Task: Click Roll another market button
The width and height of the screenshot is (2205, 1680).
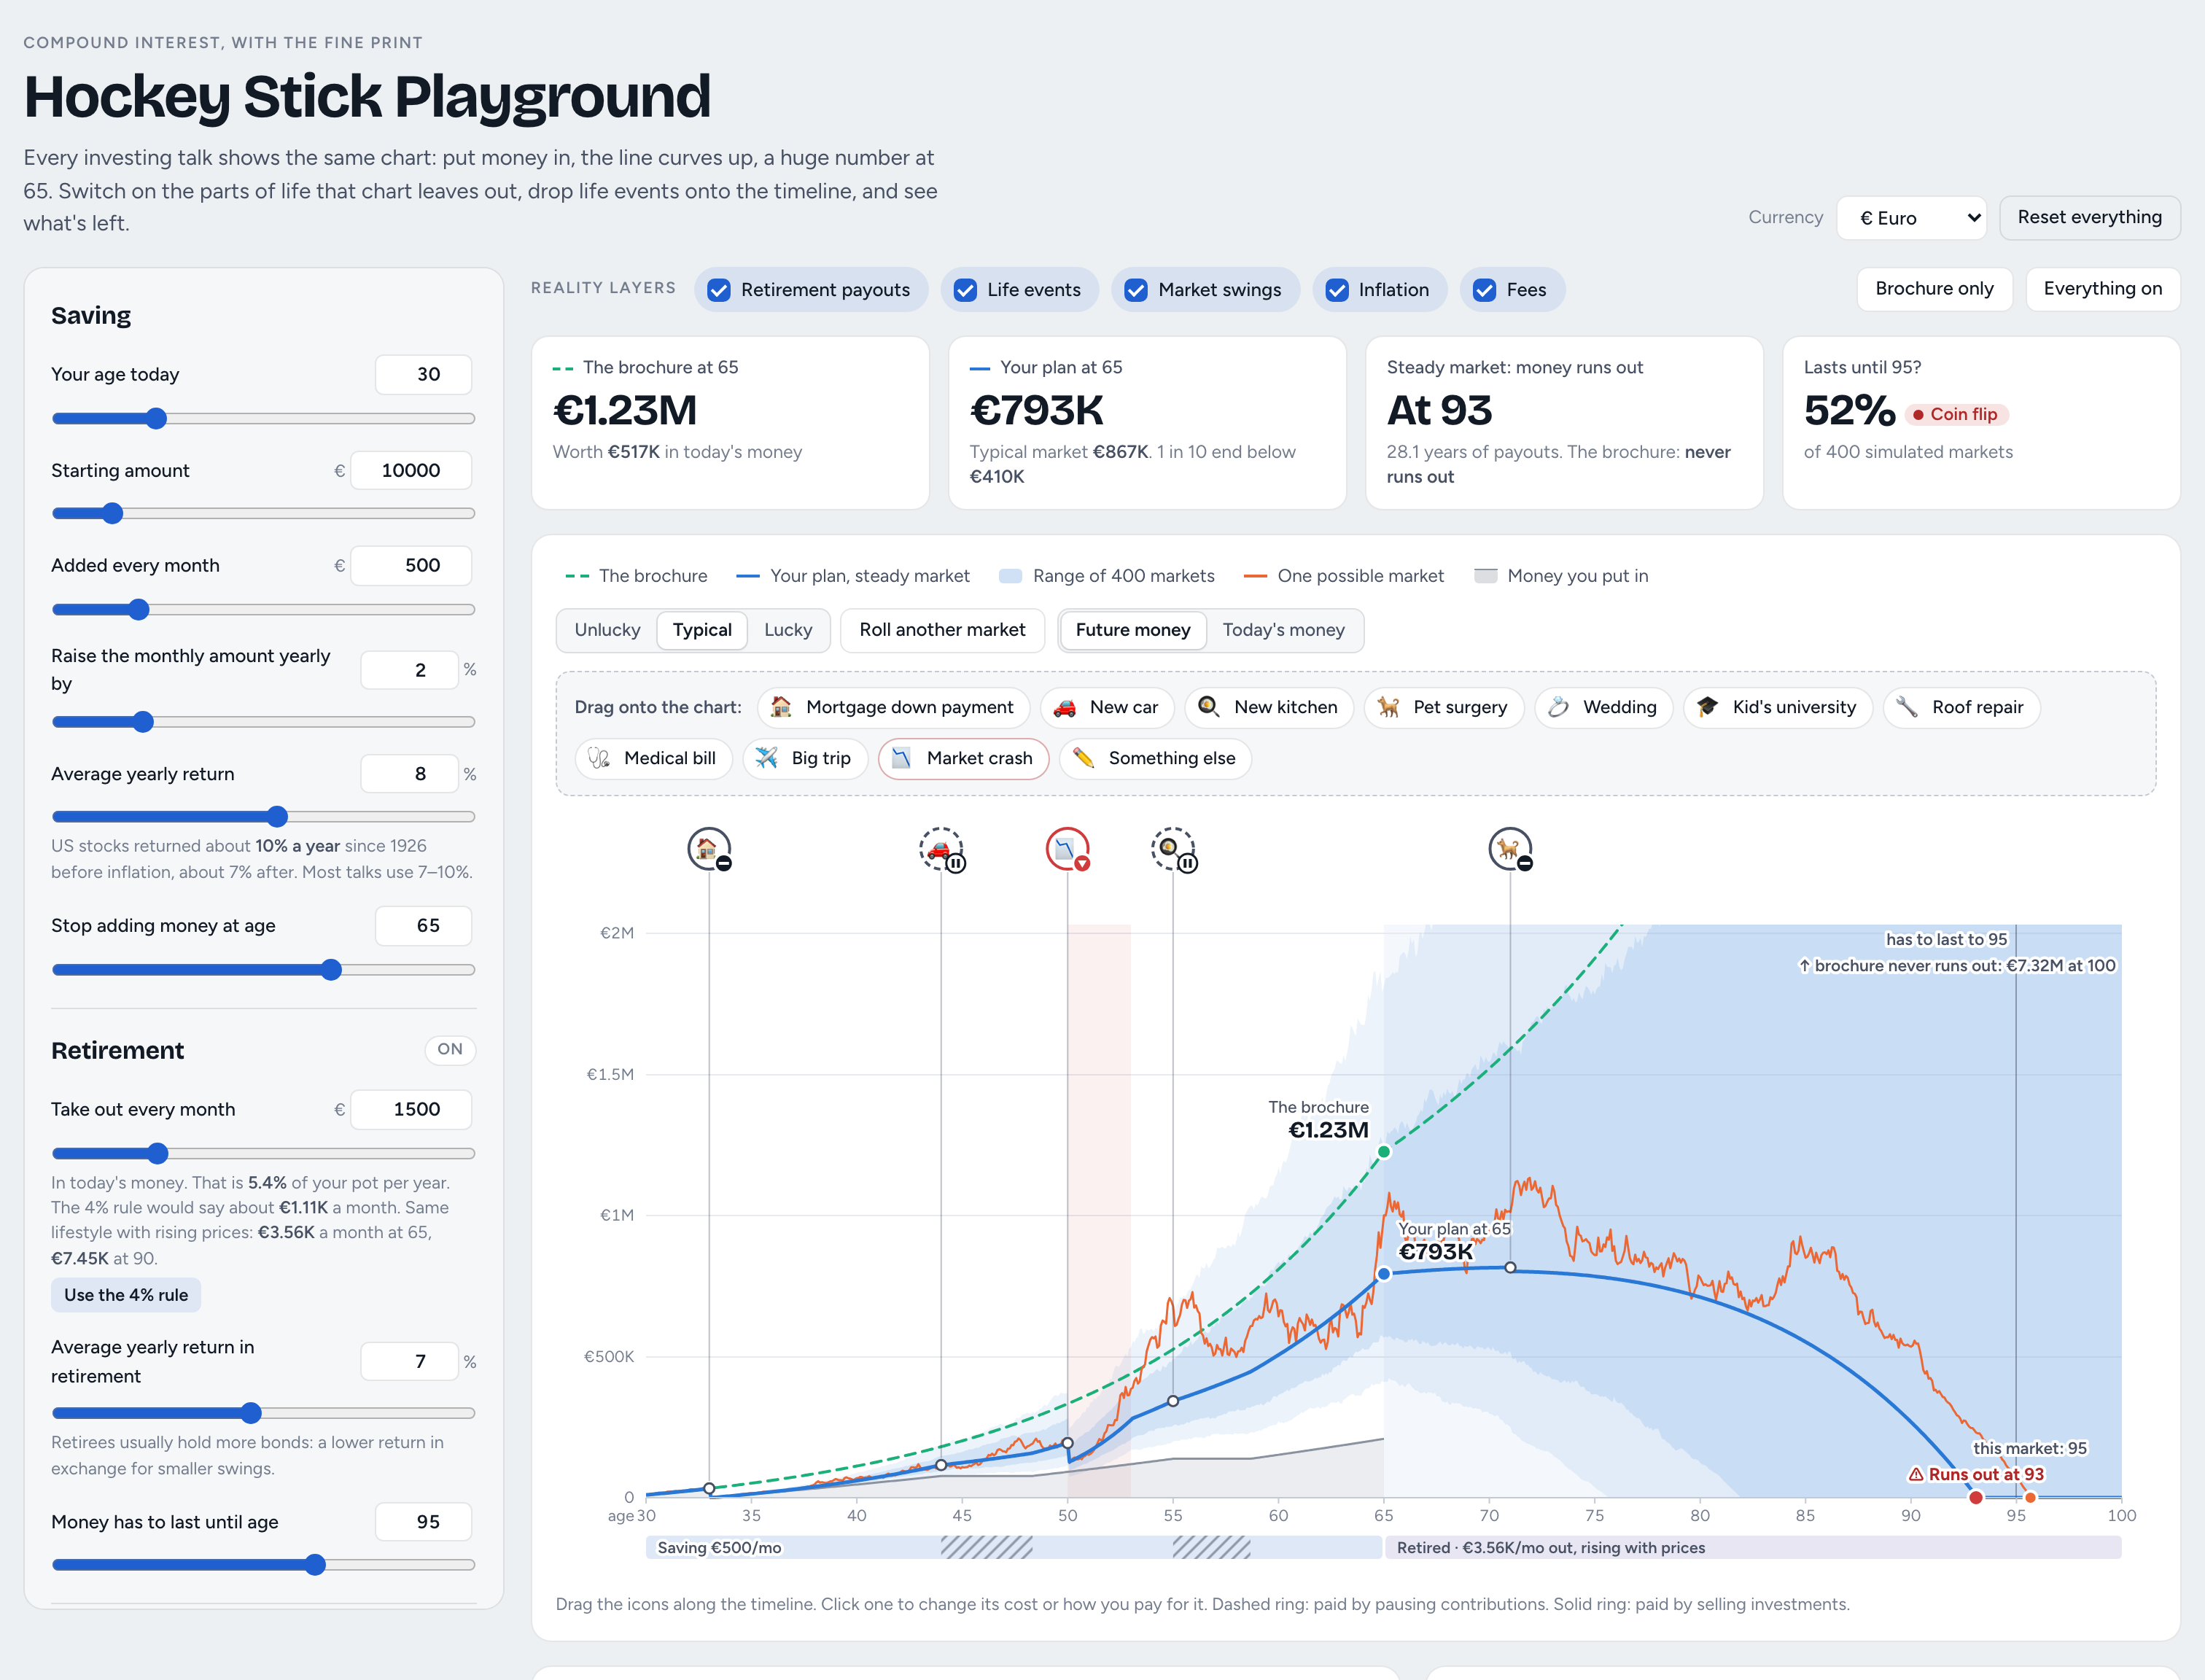Action: 942,631
